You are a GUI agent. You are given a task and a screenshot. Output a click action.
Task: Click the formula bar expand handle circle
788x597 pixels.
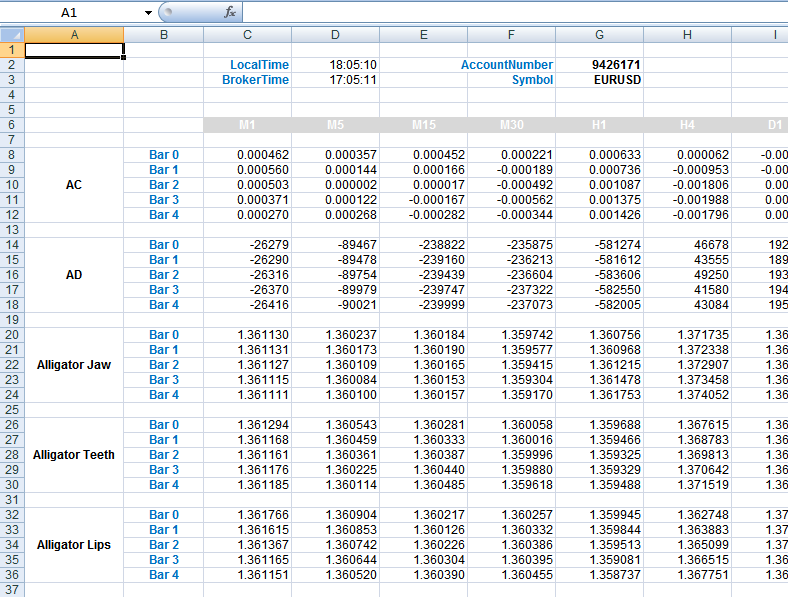click(x=168, y=12)
